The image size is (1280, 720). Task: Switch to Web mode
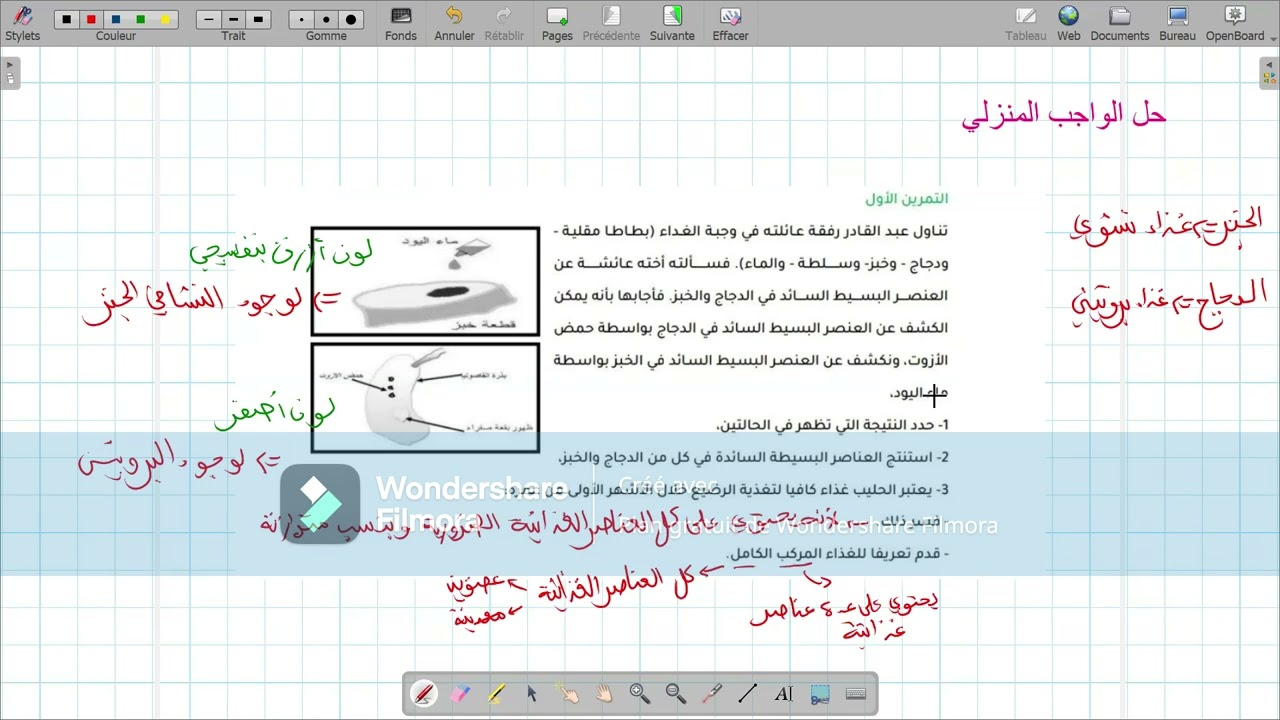1069,23
